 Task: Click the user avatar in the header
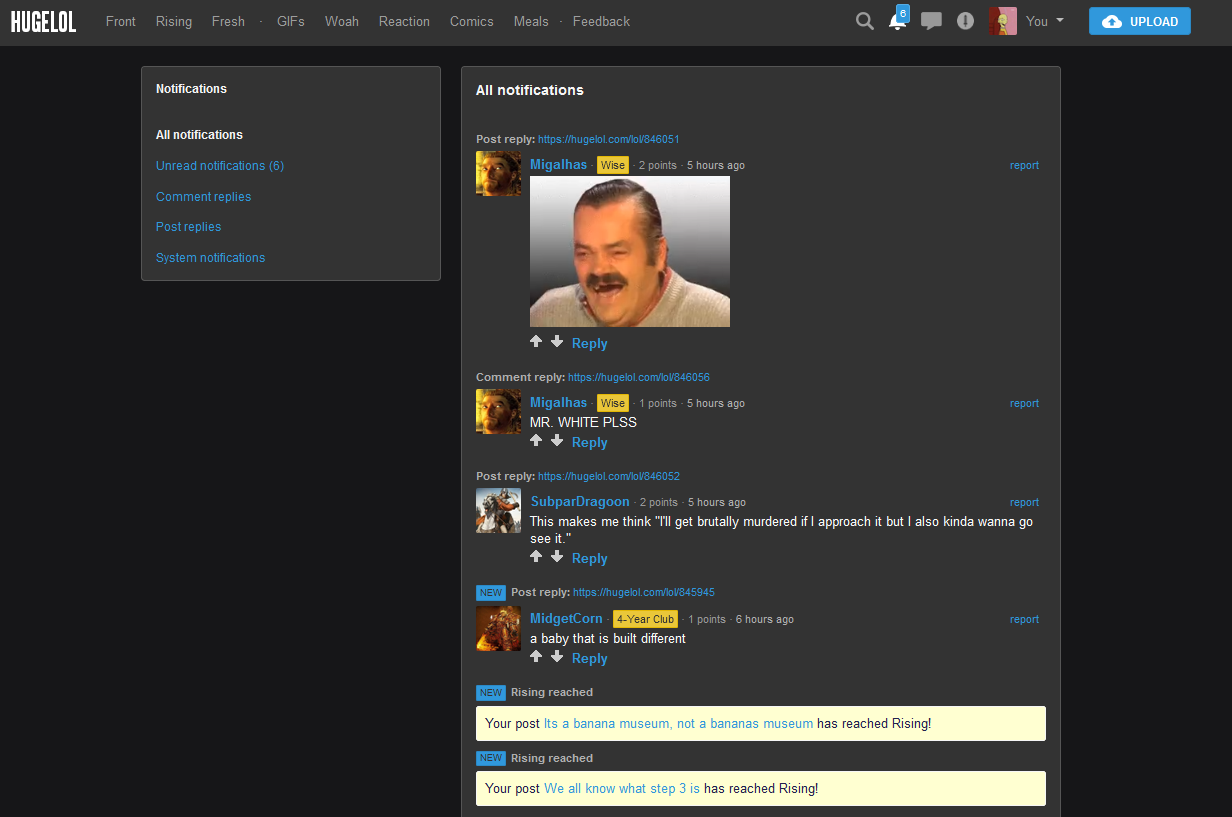click(x=1003, y=21)
